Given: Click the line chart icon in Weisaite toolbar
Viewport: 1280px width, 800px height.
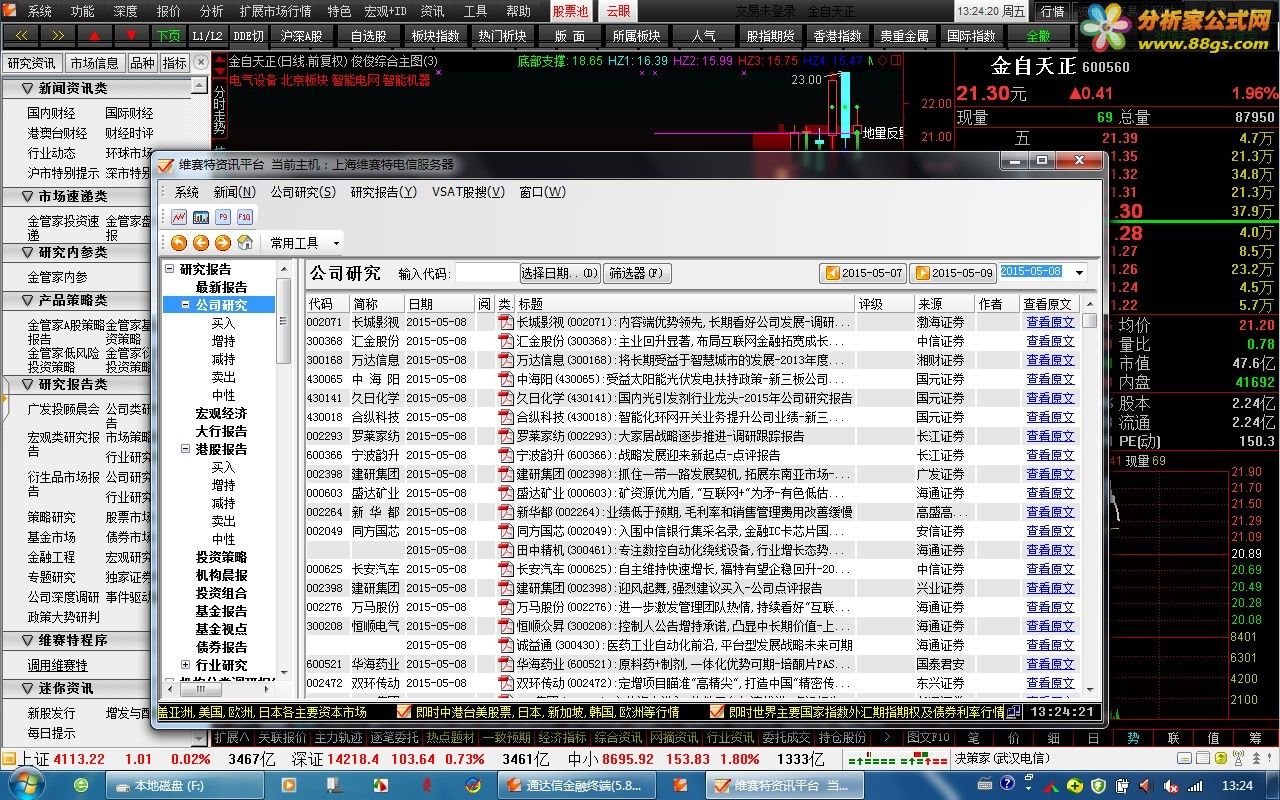Looking at the screenshot, I should (179, 216).
